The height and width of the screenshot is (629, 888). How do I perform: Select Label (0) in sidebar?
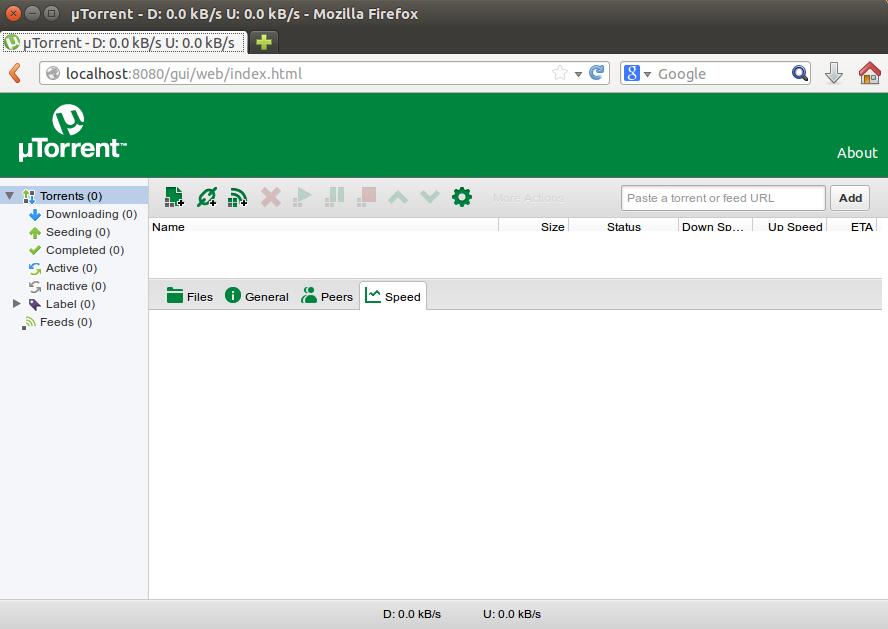pos(70,305)
